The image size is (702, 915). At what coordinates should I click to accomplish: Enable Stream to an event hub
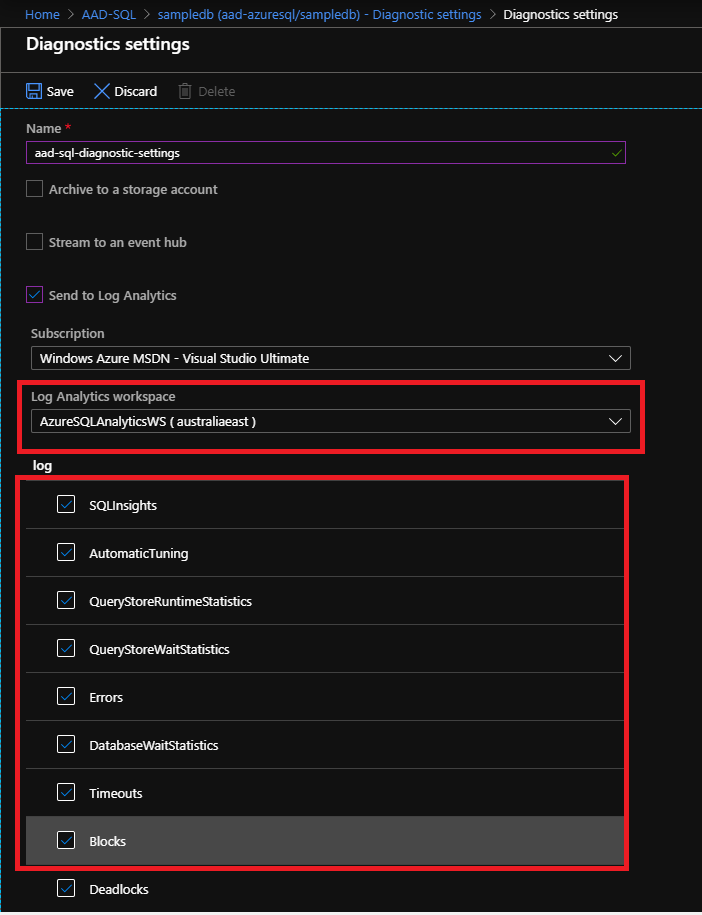[x=34, y=242]
